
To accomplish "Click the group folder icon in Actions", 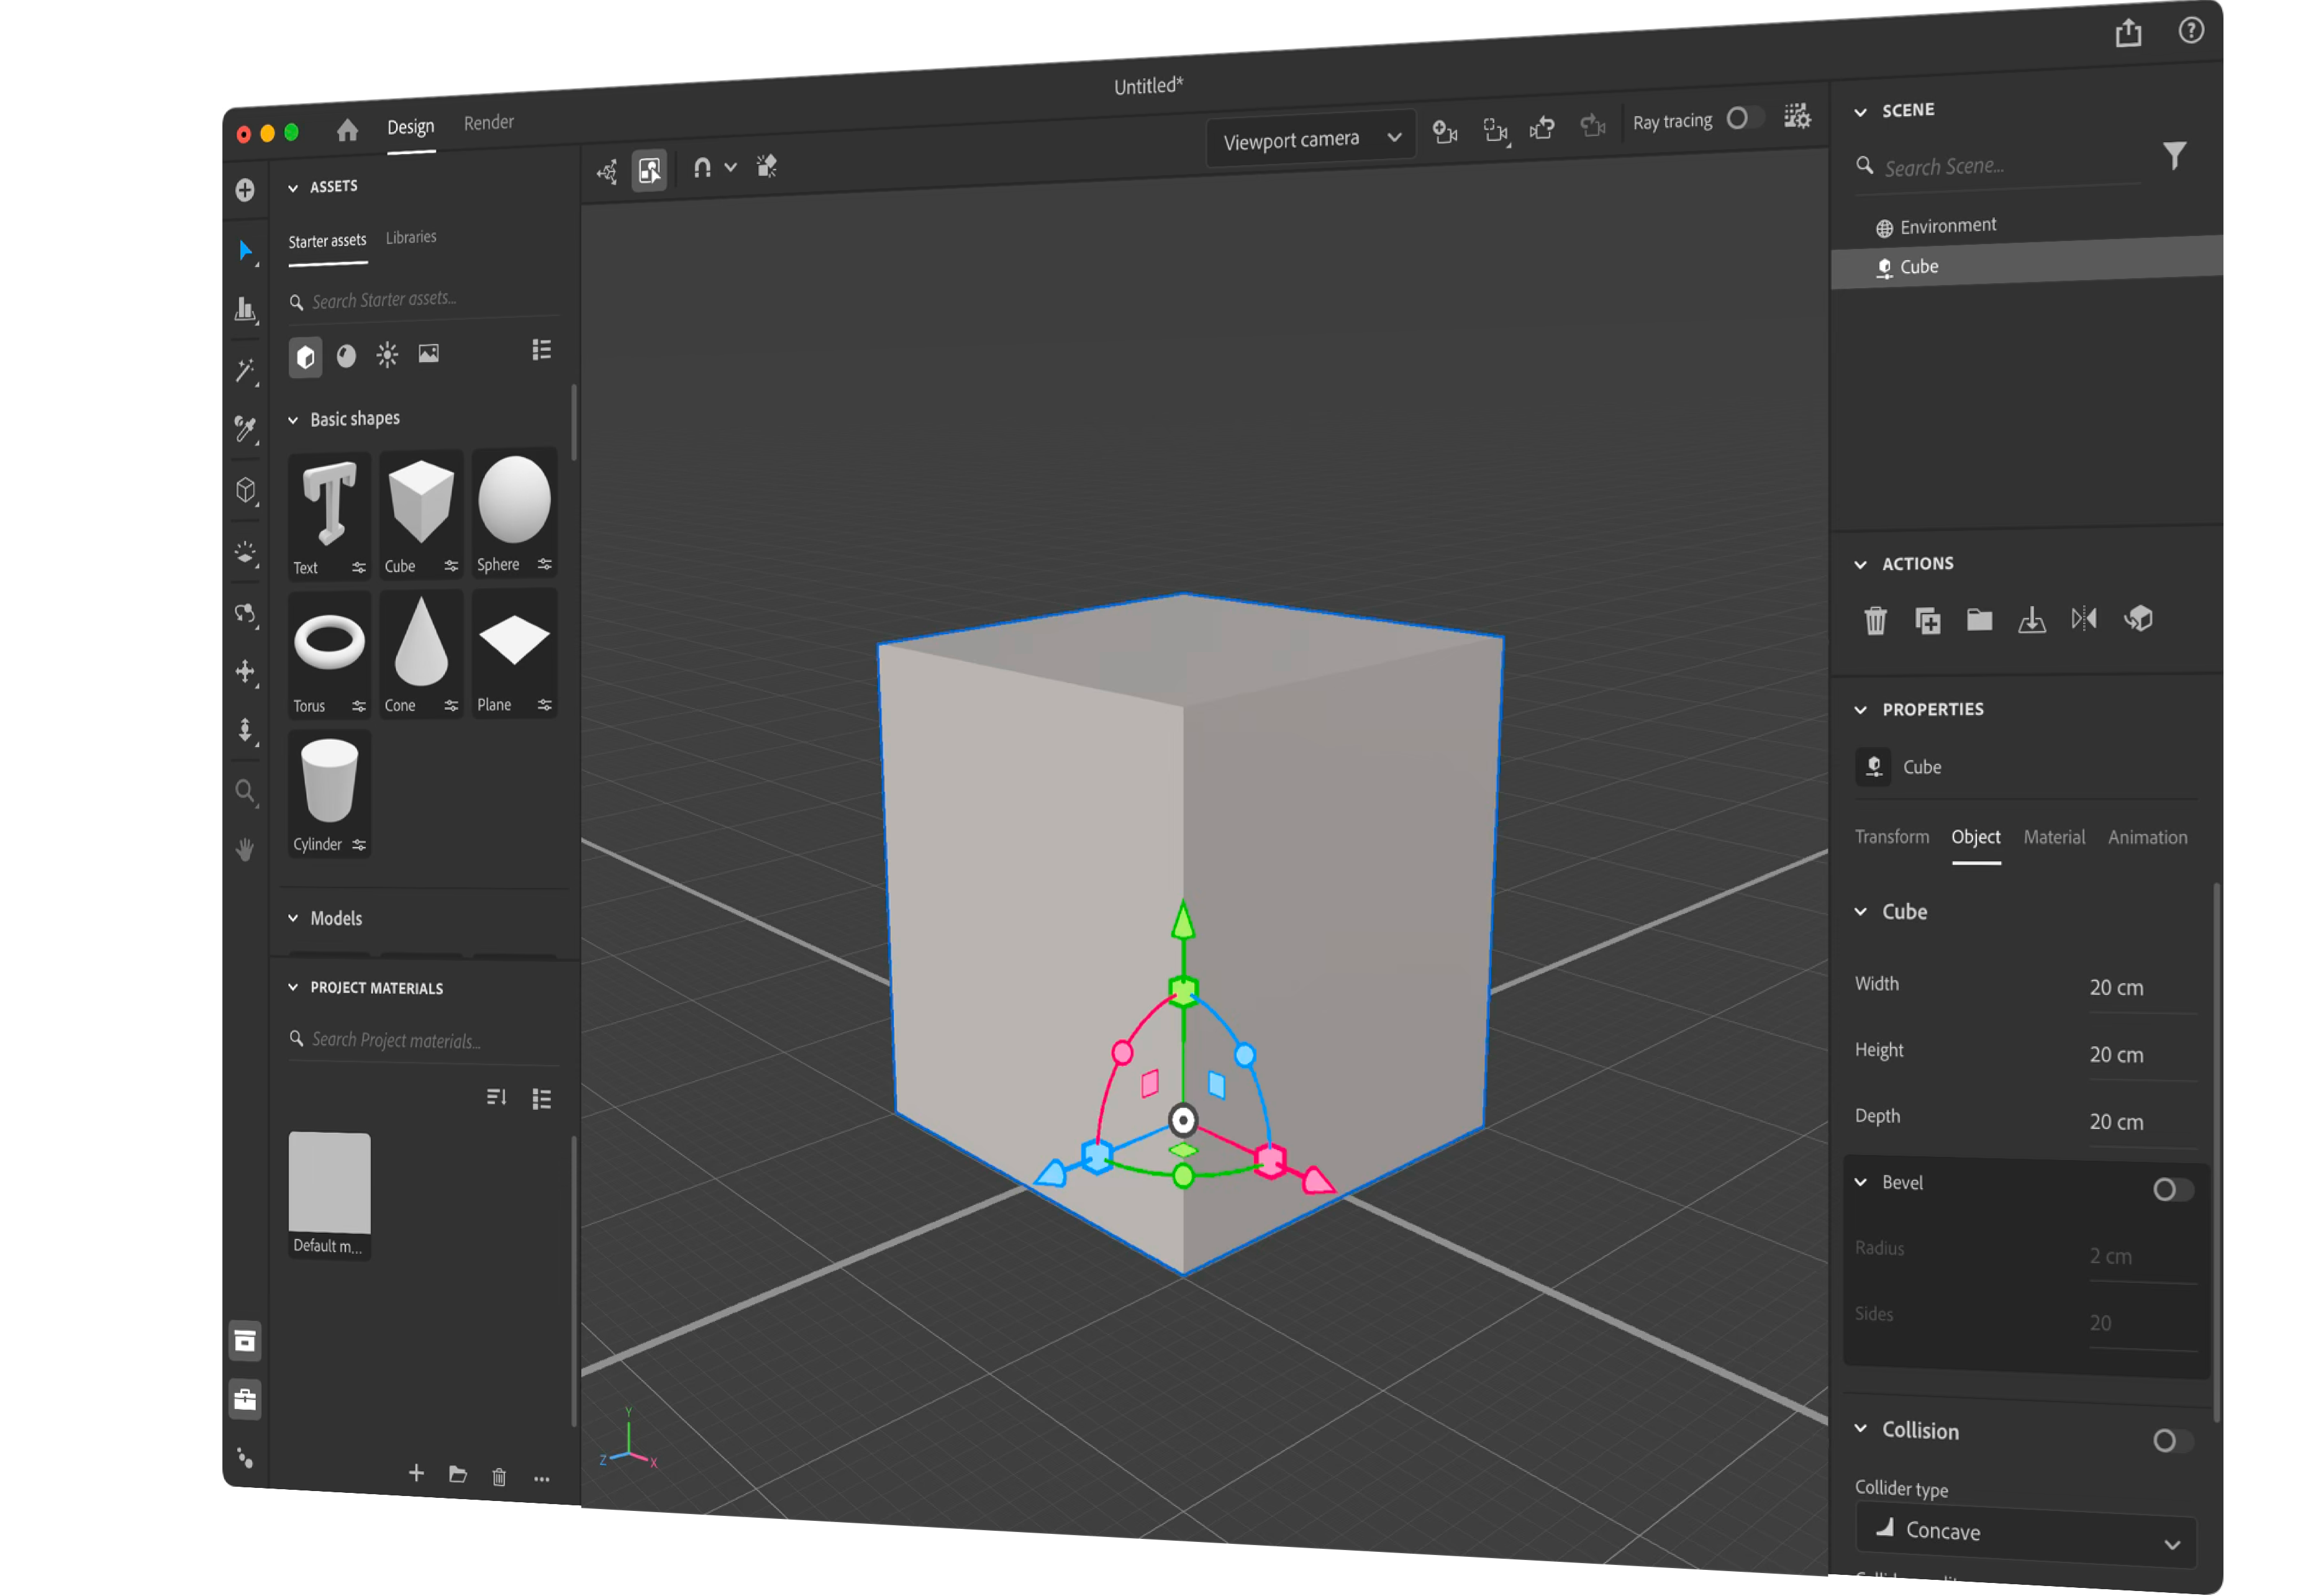I will tap(1979, 620).
